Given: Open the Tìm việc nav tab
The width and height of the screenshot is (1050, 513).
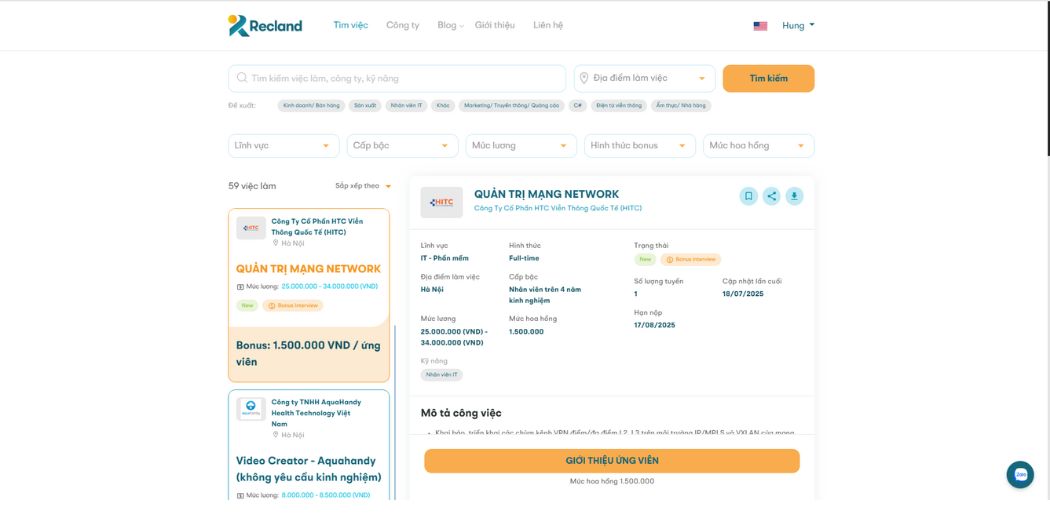Looking at the screenshot, I should click(x=351, y=25).
